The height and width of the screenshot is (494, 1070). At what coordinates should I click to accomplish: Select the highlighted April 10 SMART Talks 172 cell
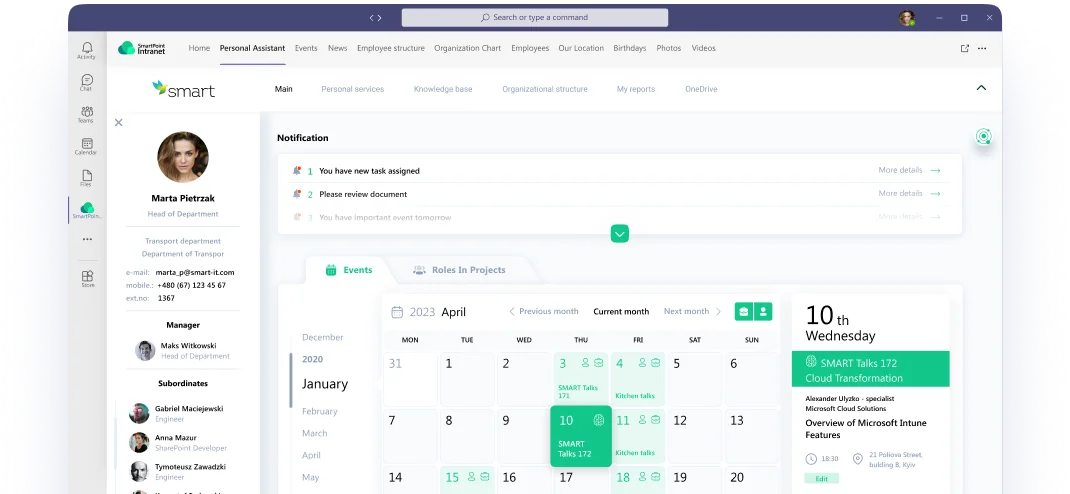(x=581, y=437)
